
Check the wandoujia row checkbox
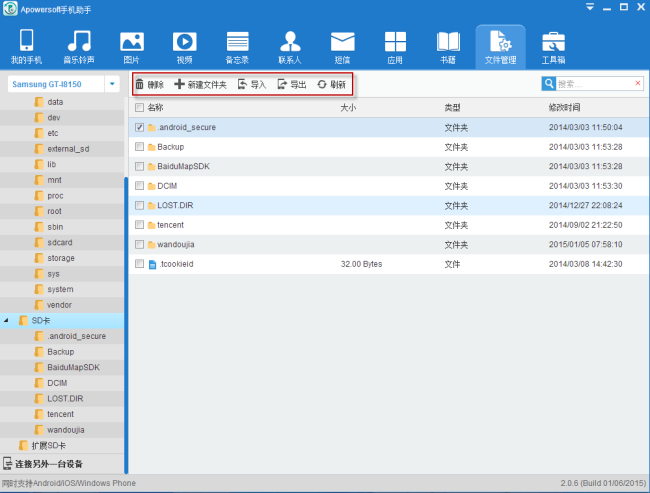[139, 244]
